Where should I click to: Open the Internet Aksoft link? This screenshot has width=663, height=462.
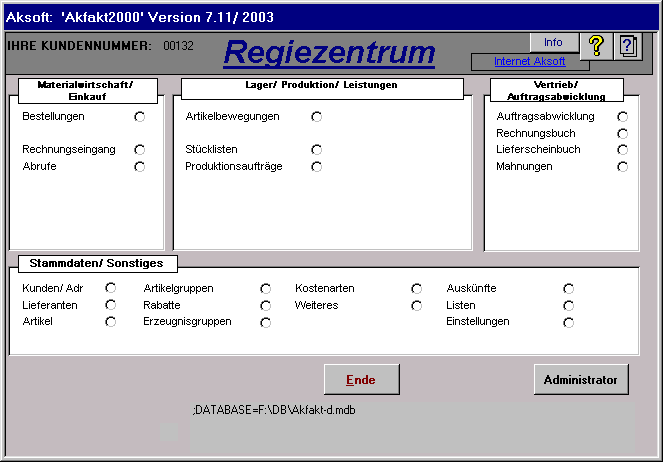coord(529,62)
